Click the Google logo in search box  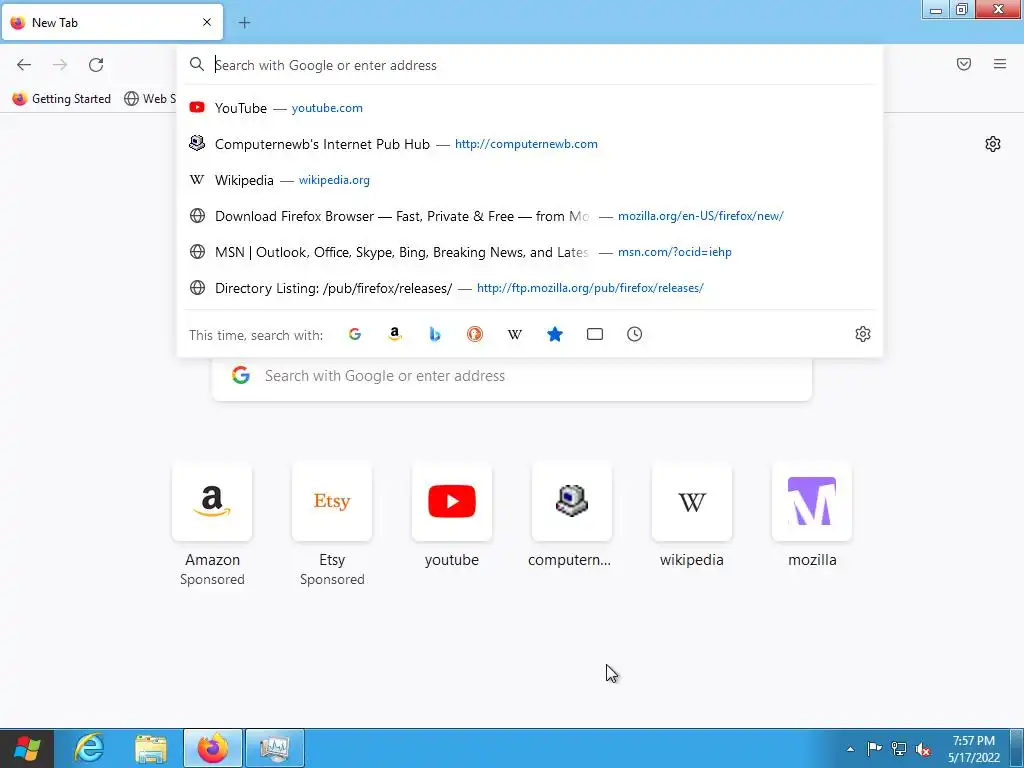pos(241,375)
